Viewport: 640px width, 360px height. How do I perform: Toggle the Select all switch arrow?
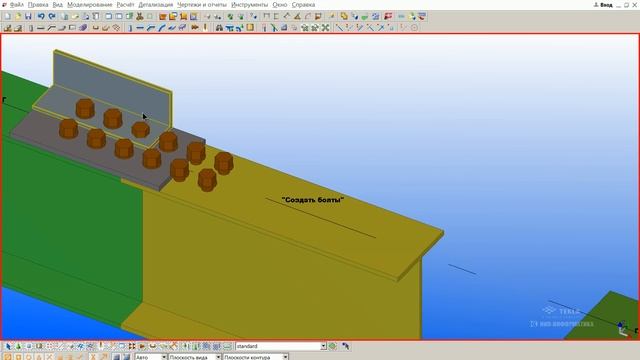coord(8,346)
